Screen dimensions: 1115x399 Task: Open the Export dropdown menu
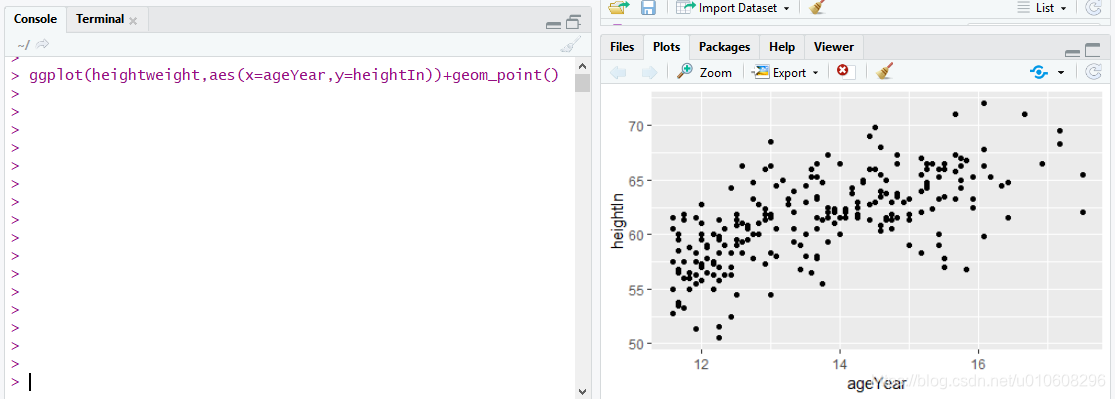(x=785, y=72)
